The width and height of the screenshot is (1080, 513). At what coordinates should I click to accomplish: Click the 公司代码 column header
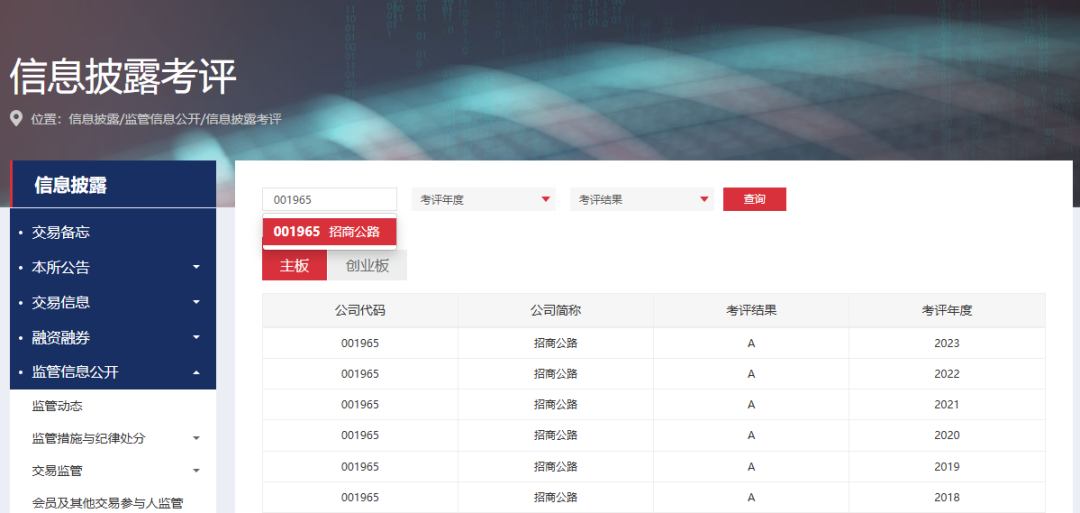(x=360, y=310)
